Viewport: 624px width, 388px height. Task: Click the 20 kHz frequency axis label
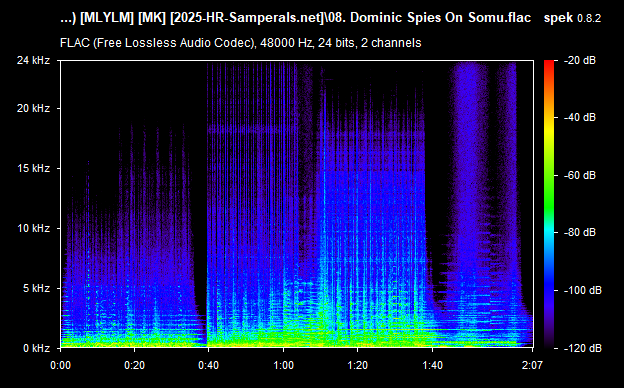(x=33, y=108)
